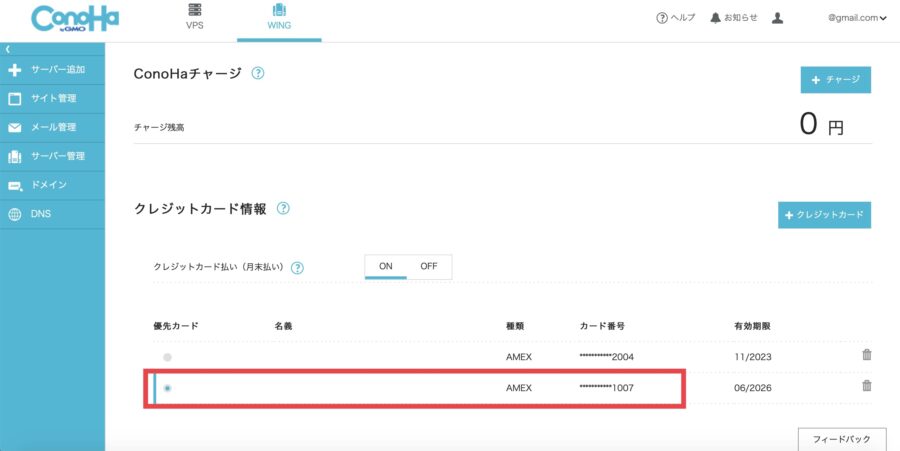Click the help icon next to クレジットカード情報

tap(283, 209)
